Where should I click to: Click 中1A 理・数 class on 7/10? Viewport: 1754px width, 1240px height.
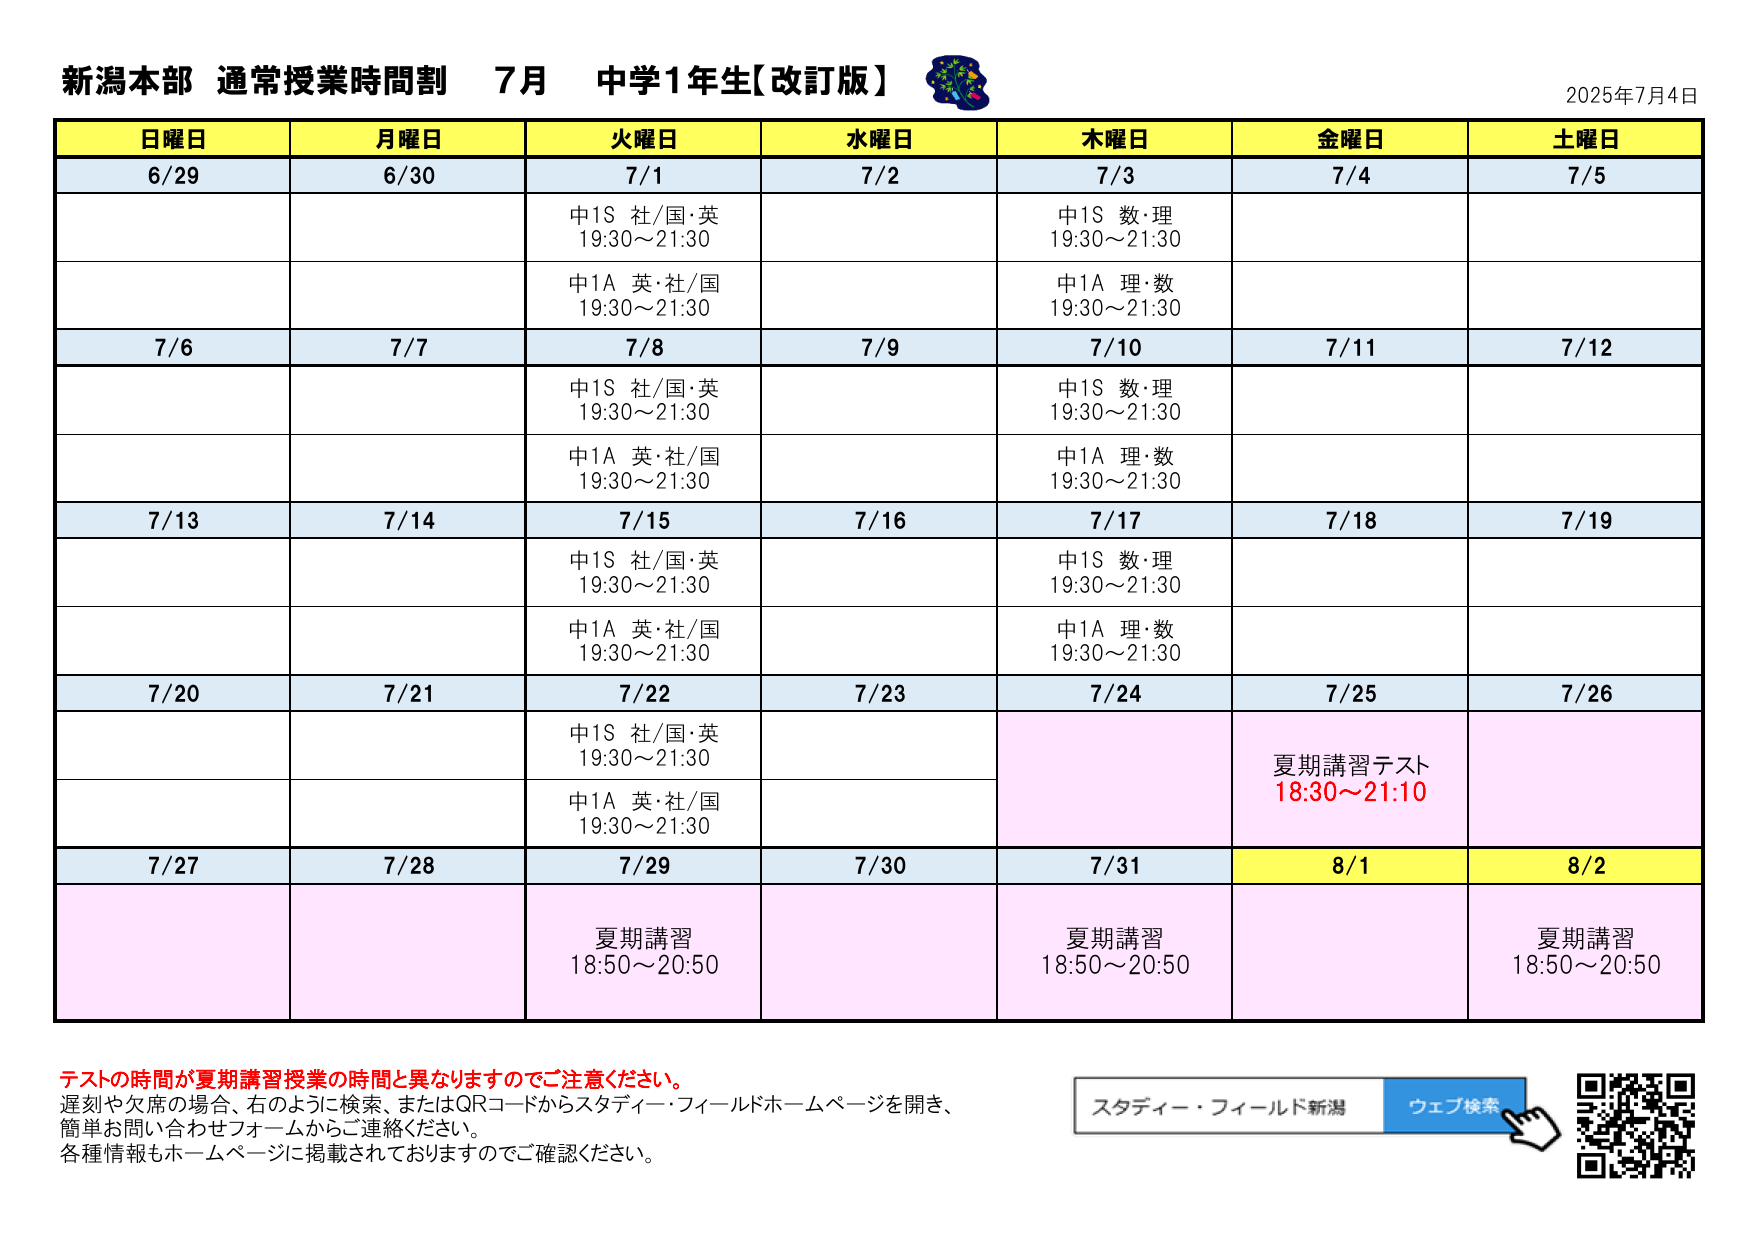[1115, 469]
